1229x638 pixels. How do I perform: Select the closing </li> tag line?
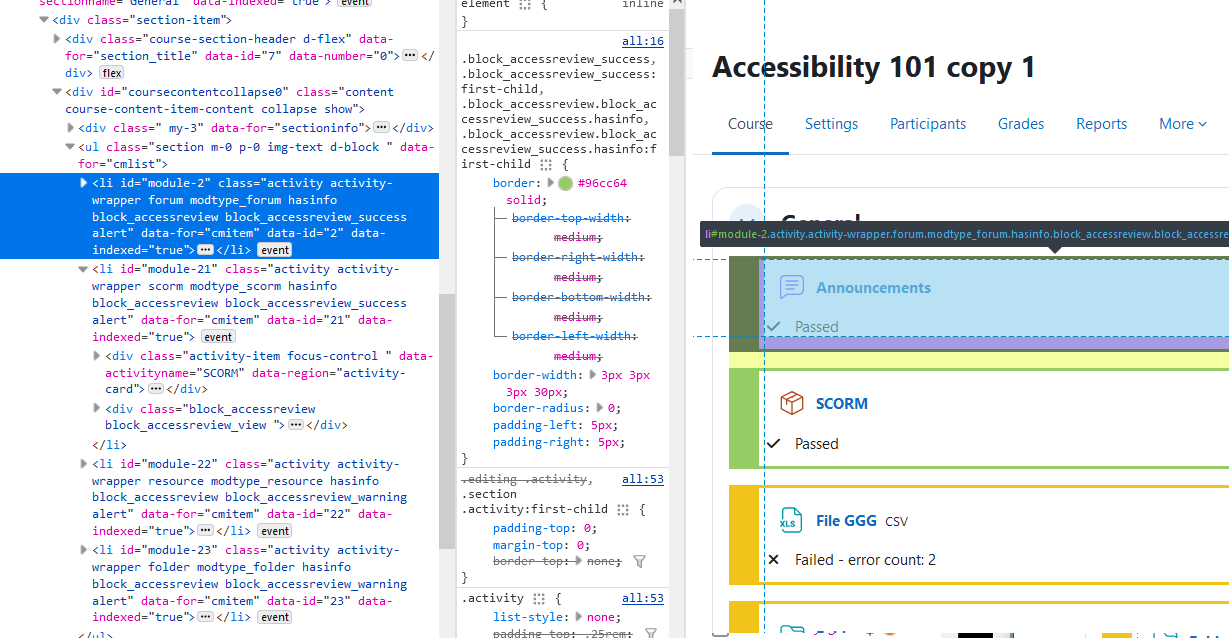click(x=109, y=445)
